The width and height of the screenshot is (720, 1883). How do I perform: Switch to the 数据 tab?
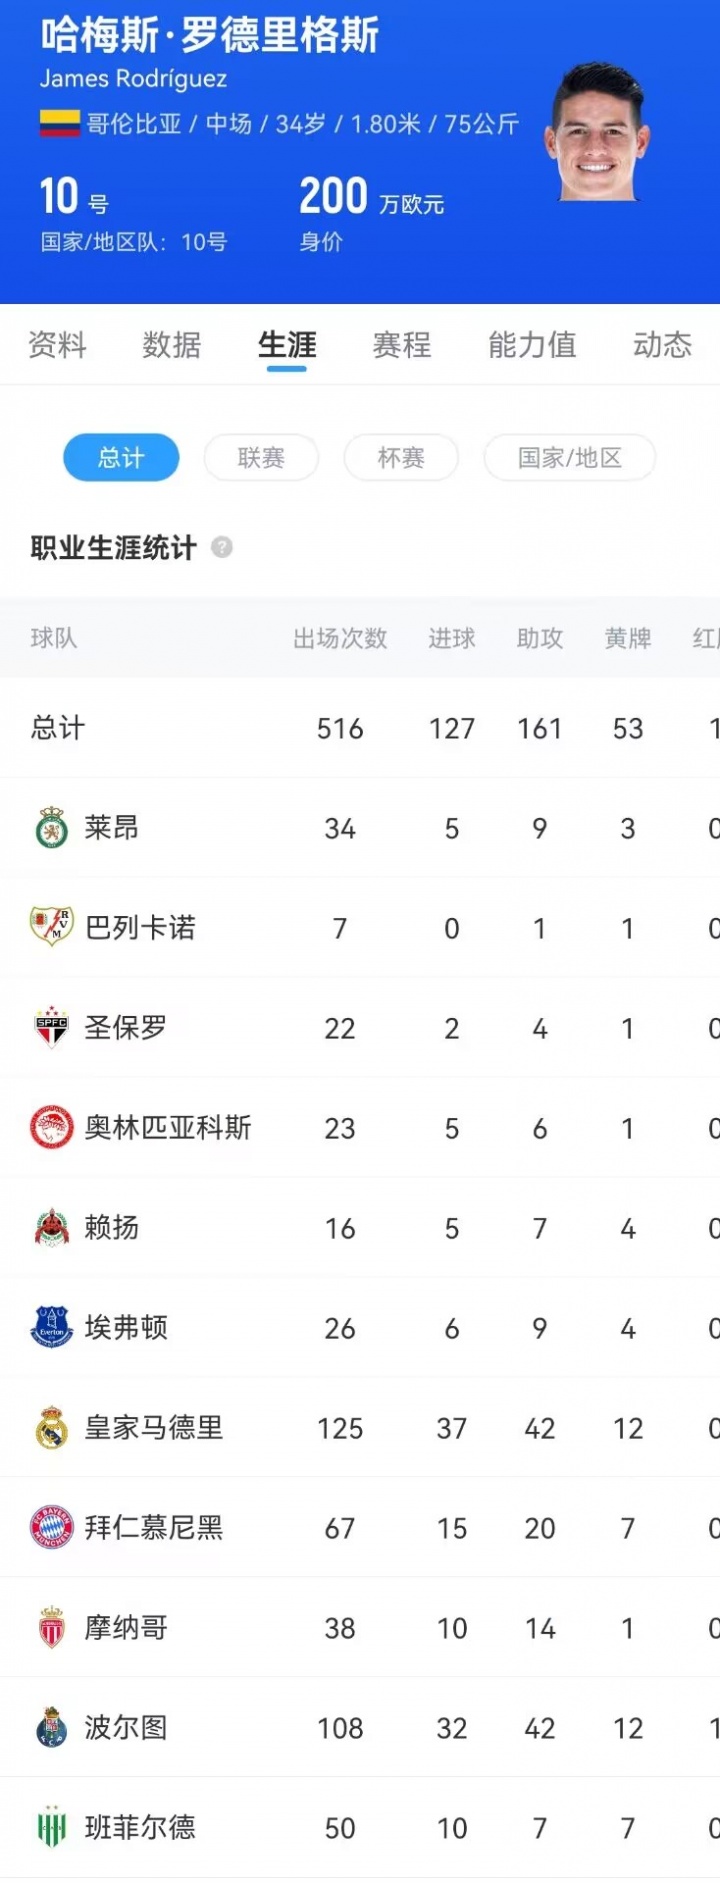171,345
